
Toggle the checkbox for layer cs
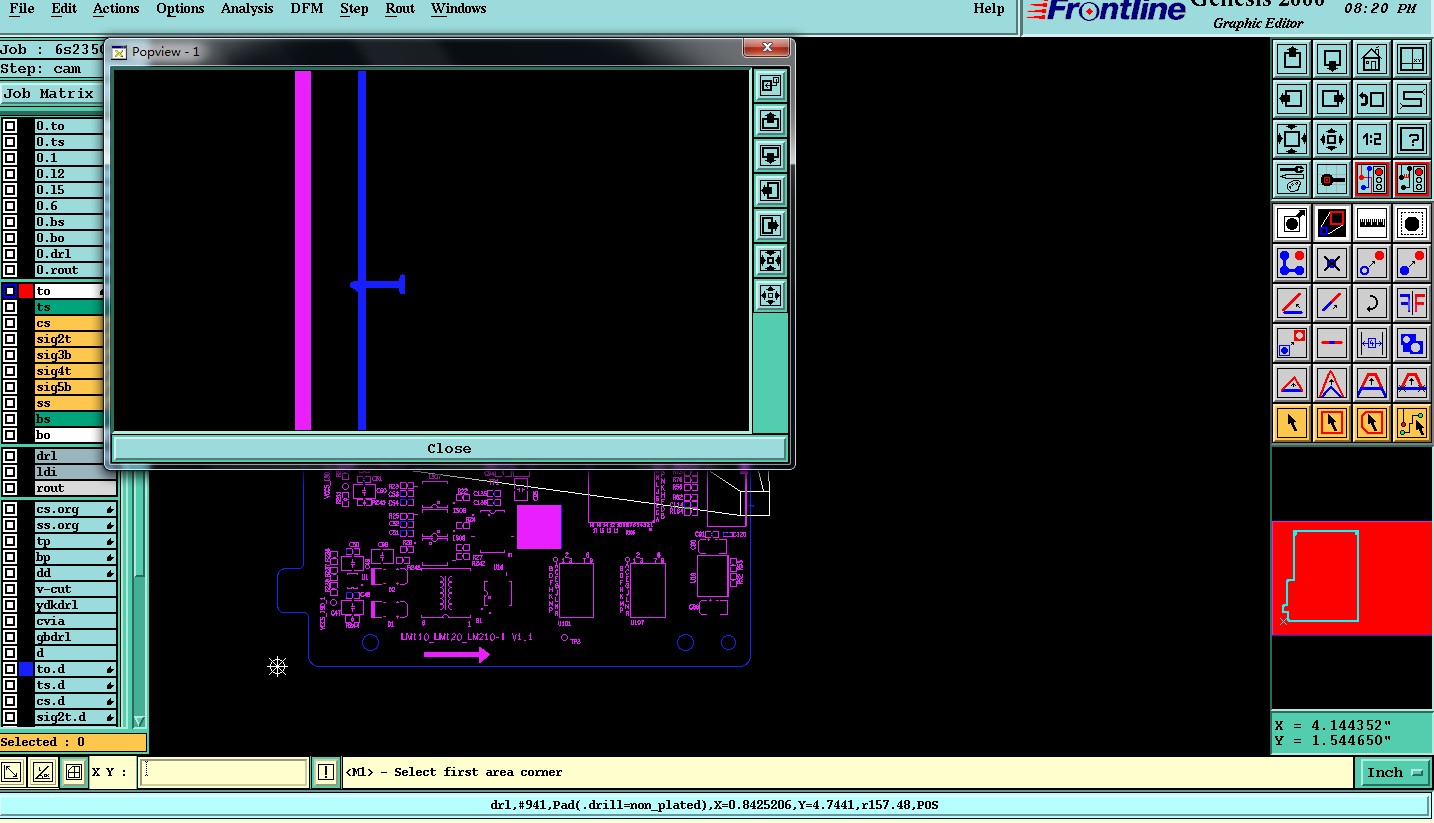coord(10,323)
